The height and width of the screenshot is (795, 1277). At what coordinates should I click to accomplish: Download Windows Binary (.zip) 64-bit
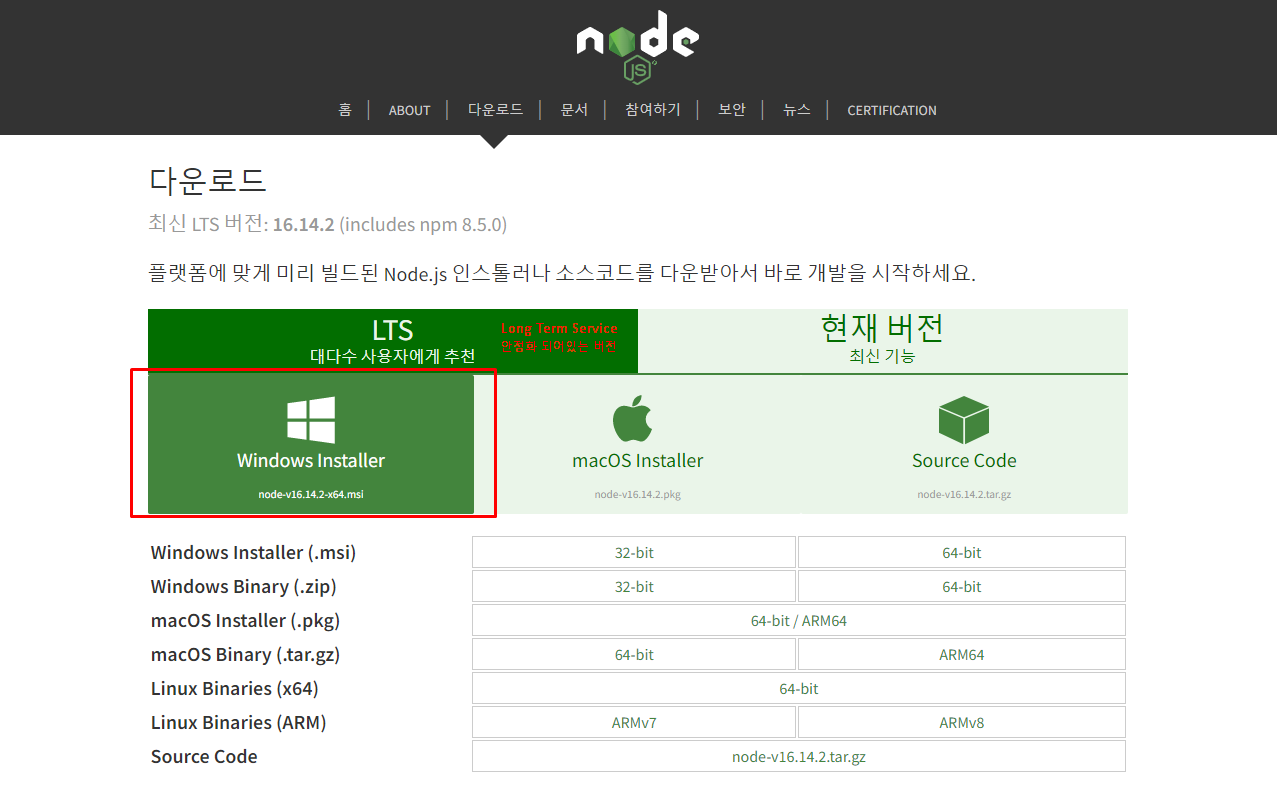click(x=962, y=586)
